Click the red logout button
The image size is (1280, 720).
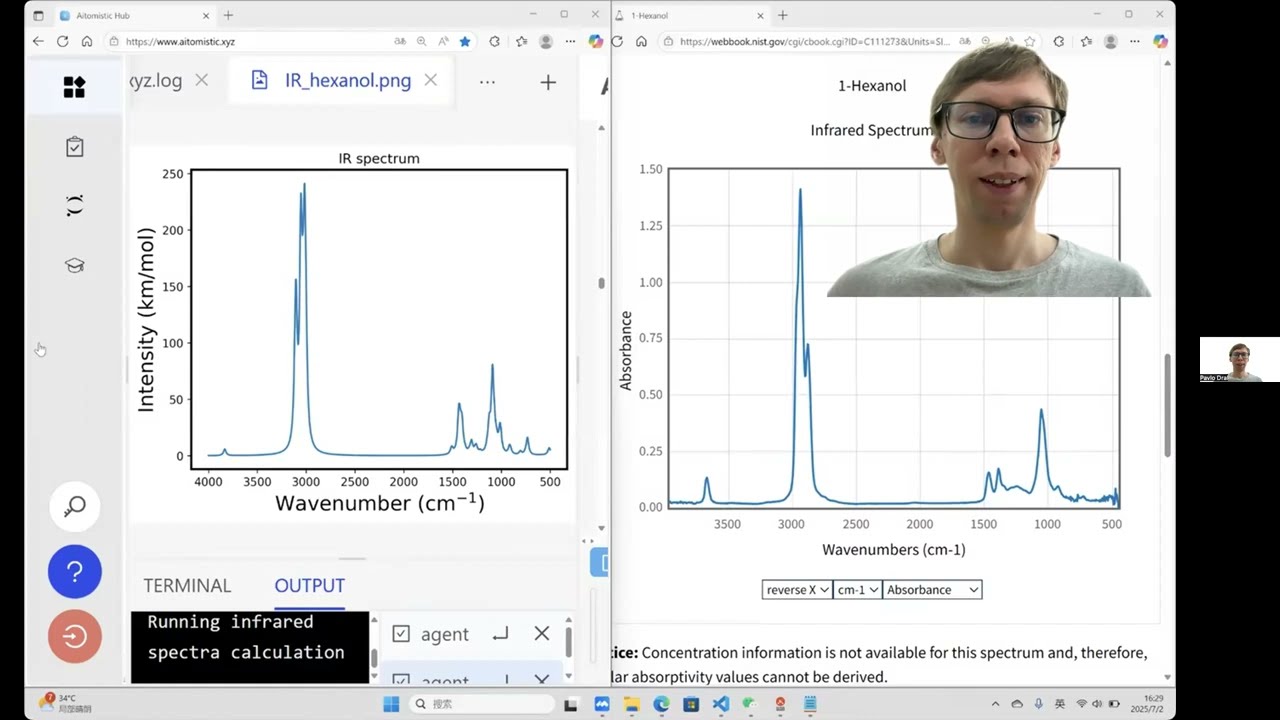click(x=75, y=636)
